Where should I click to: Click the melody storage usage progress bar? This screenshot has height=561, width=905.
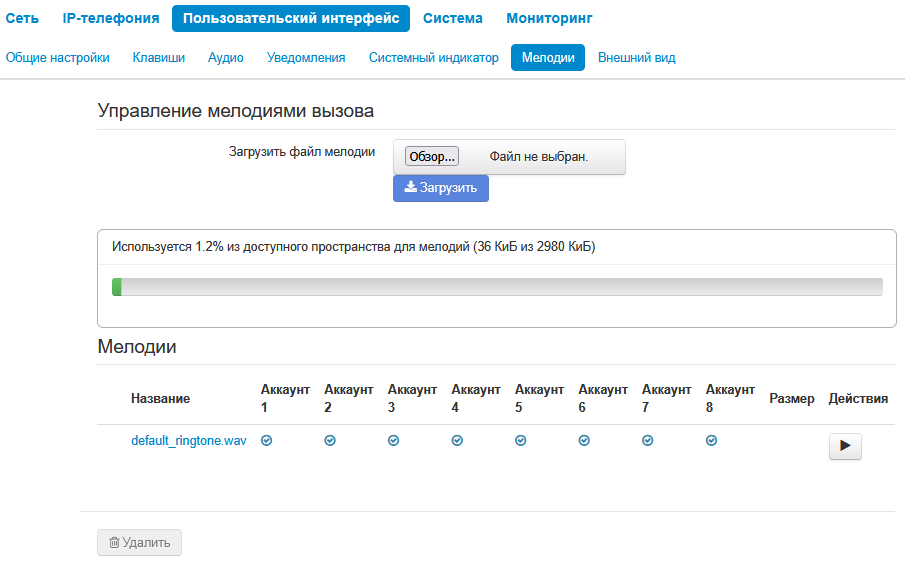tap(497, 287)
